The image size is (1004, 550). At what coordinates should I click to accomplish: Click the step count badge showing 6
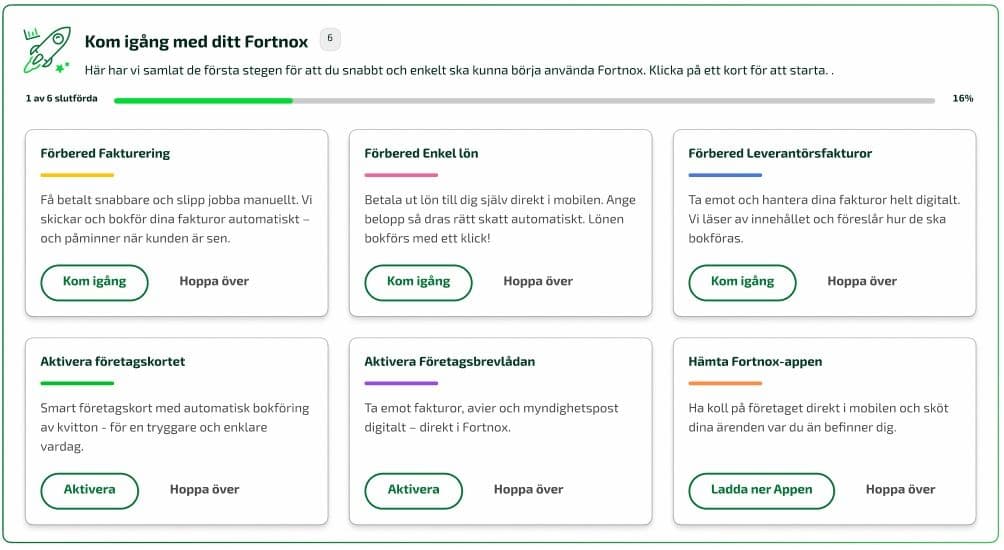(x=330, y=40)
